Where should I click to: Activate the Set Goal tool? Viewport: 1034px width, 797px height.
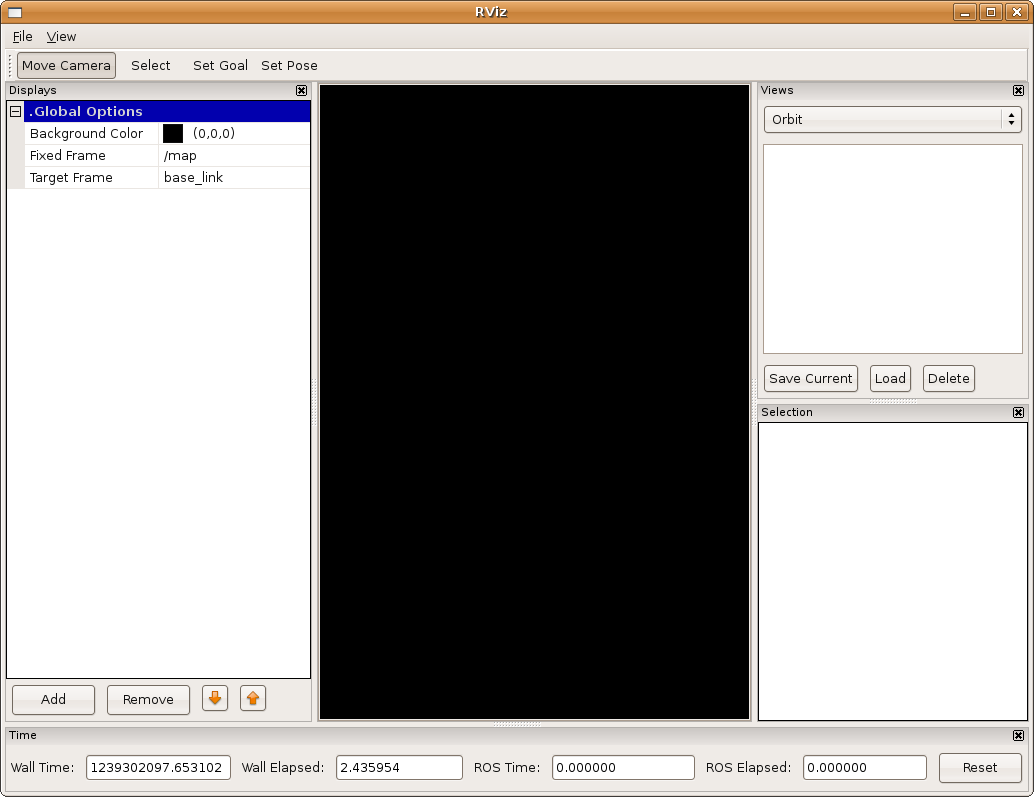click(220, 65)
